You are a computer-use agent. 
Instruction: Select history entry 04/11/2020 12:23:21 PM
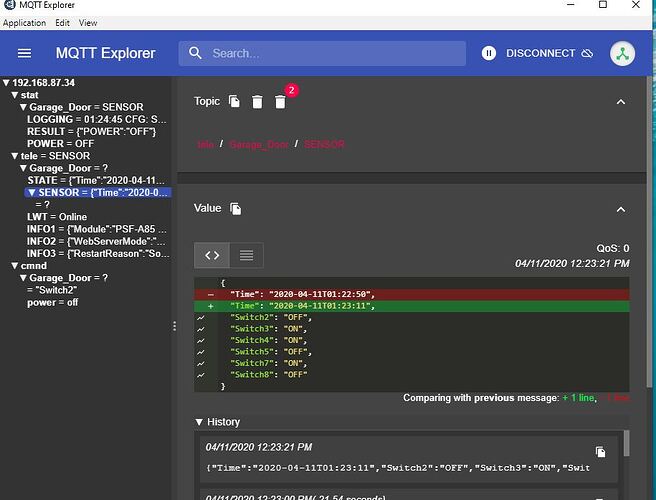(408, 459)
